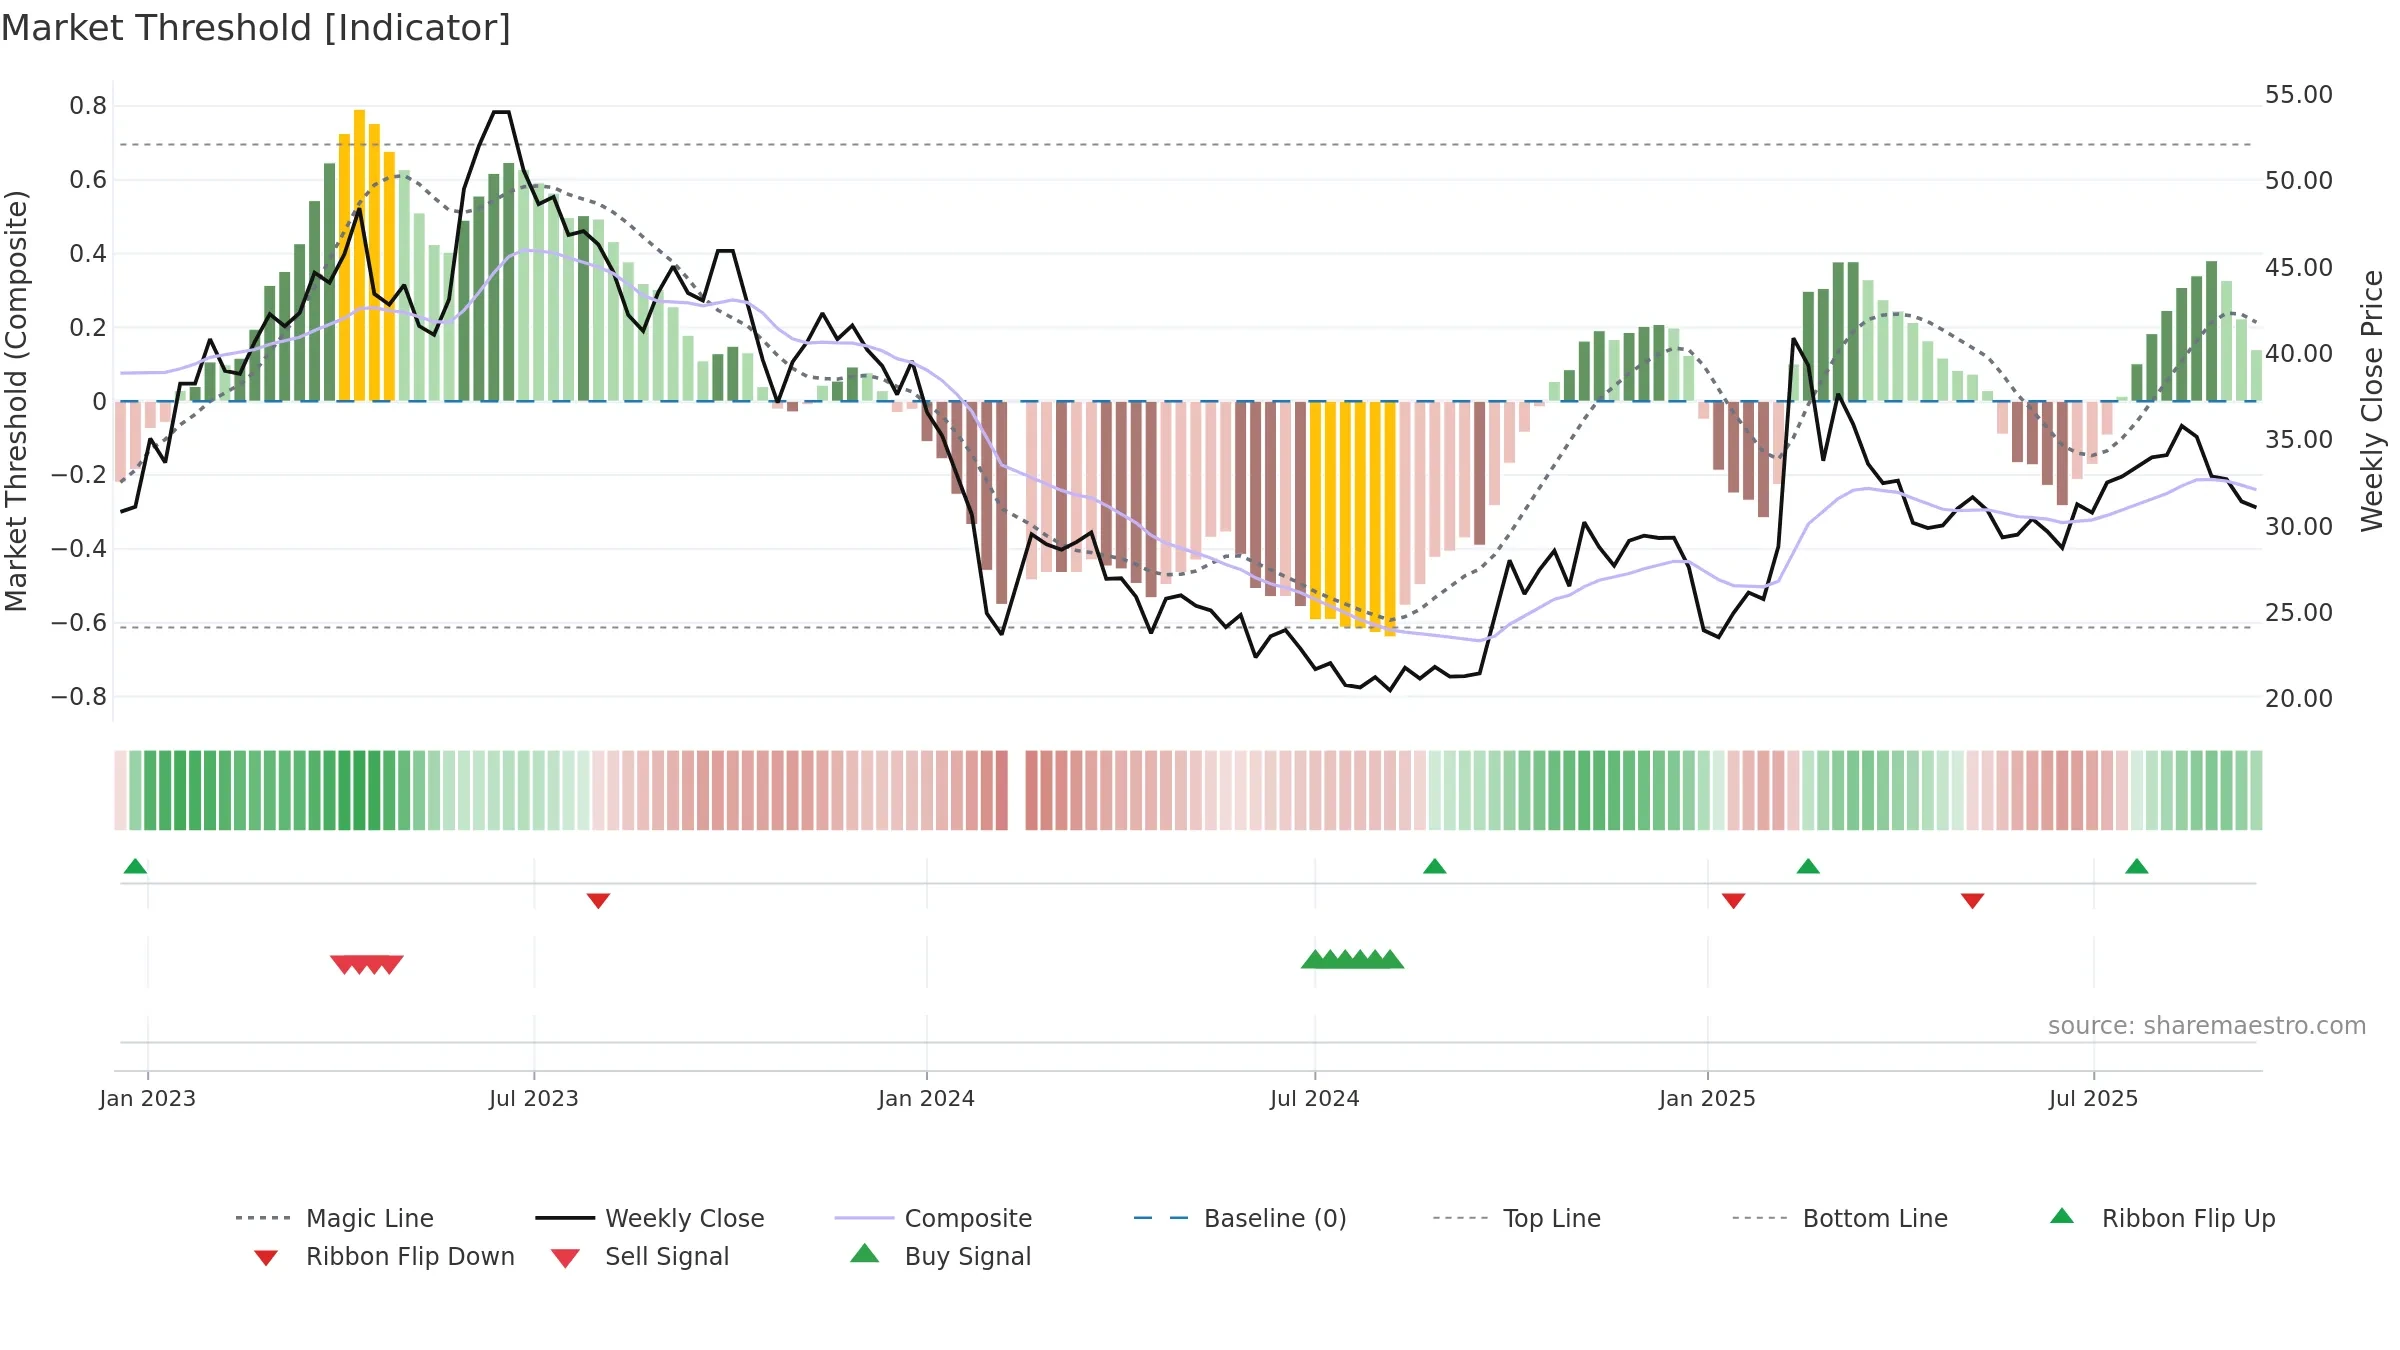Click the 40.00 right axis price label
2400x1350 pixels.
click(2299, 354)
